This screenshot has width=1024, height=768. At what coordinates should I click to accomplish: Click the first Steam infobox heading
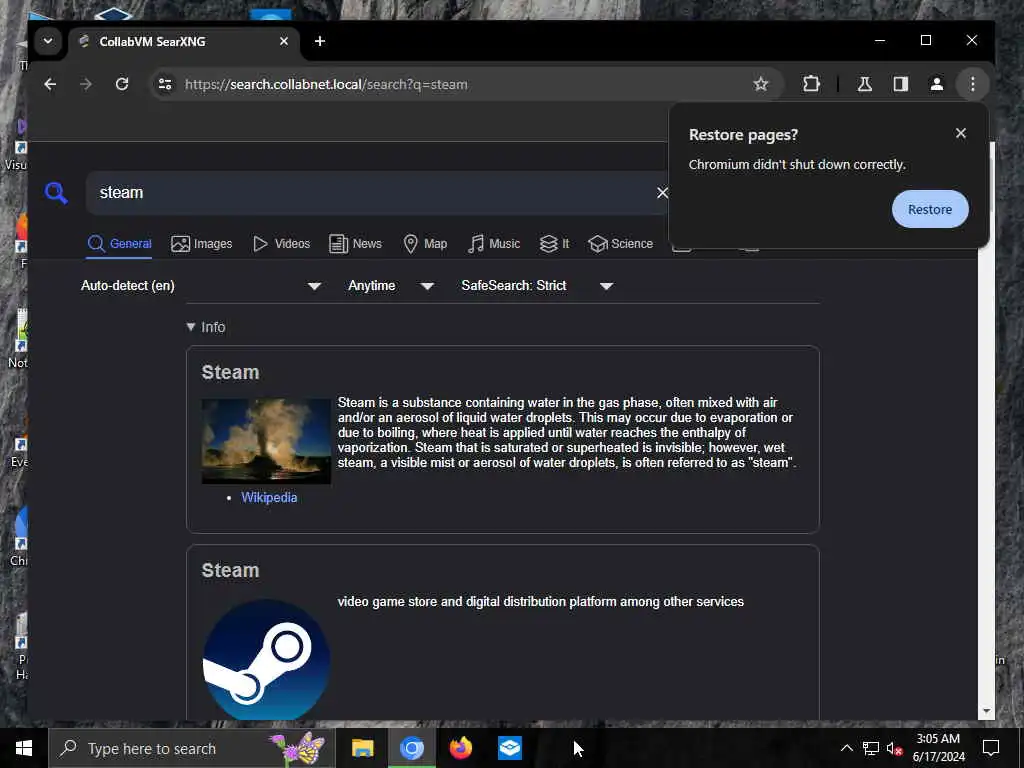(230, 372)
